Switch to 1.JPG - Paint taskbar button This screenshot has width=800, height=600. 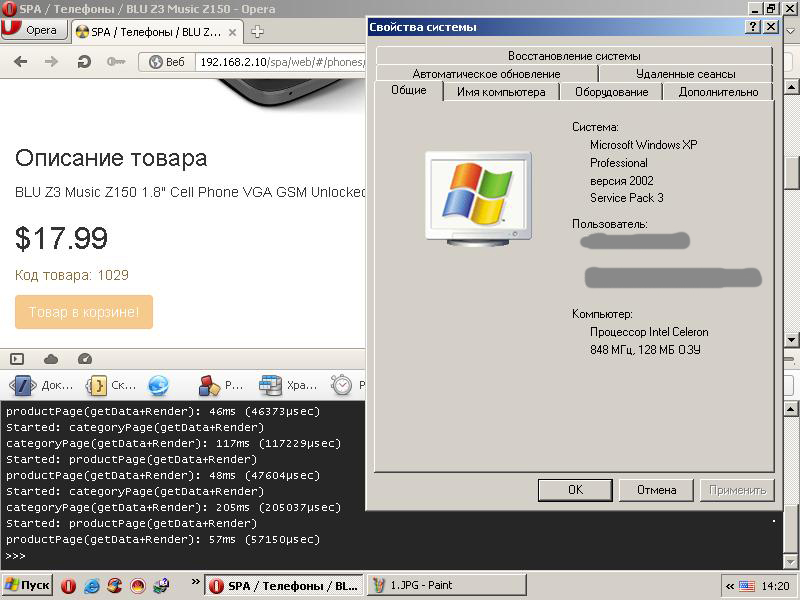pos(446,585)
